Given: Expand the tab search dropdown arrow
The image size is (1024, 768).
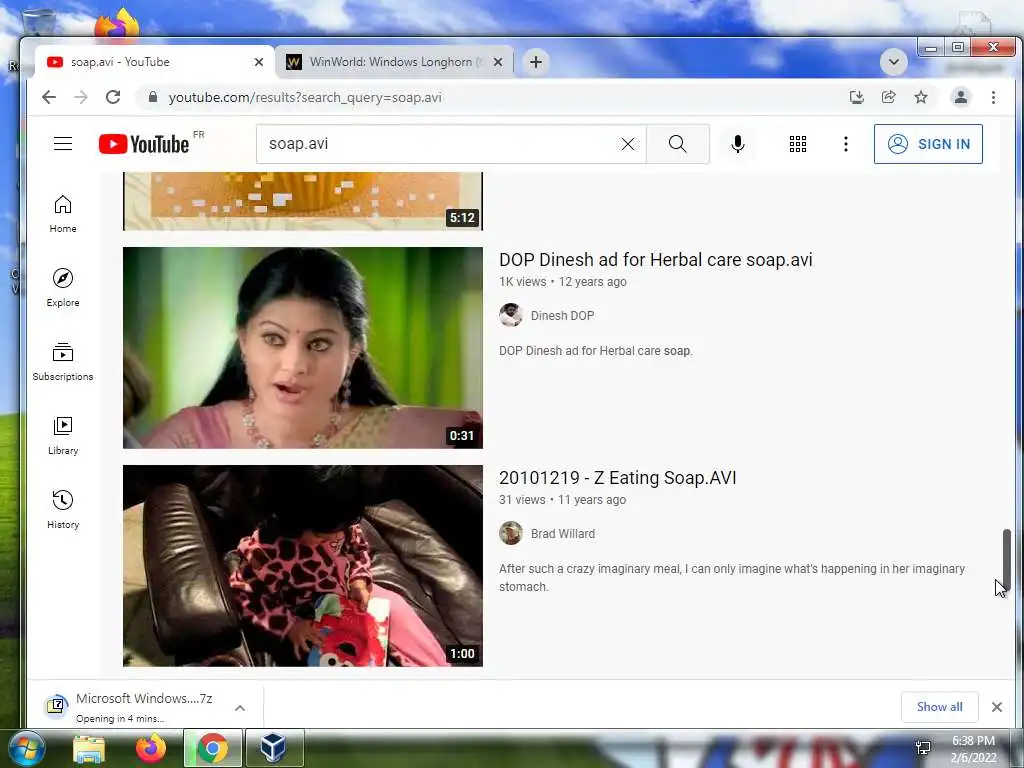Looking at the screenshot, I should (893, 62).
